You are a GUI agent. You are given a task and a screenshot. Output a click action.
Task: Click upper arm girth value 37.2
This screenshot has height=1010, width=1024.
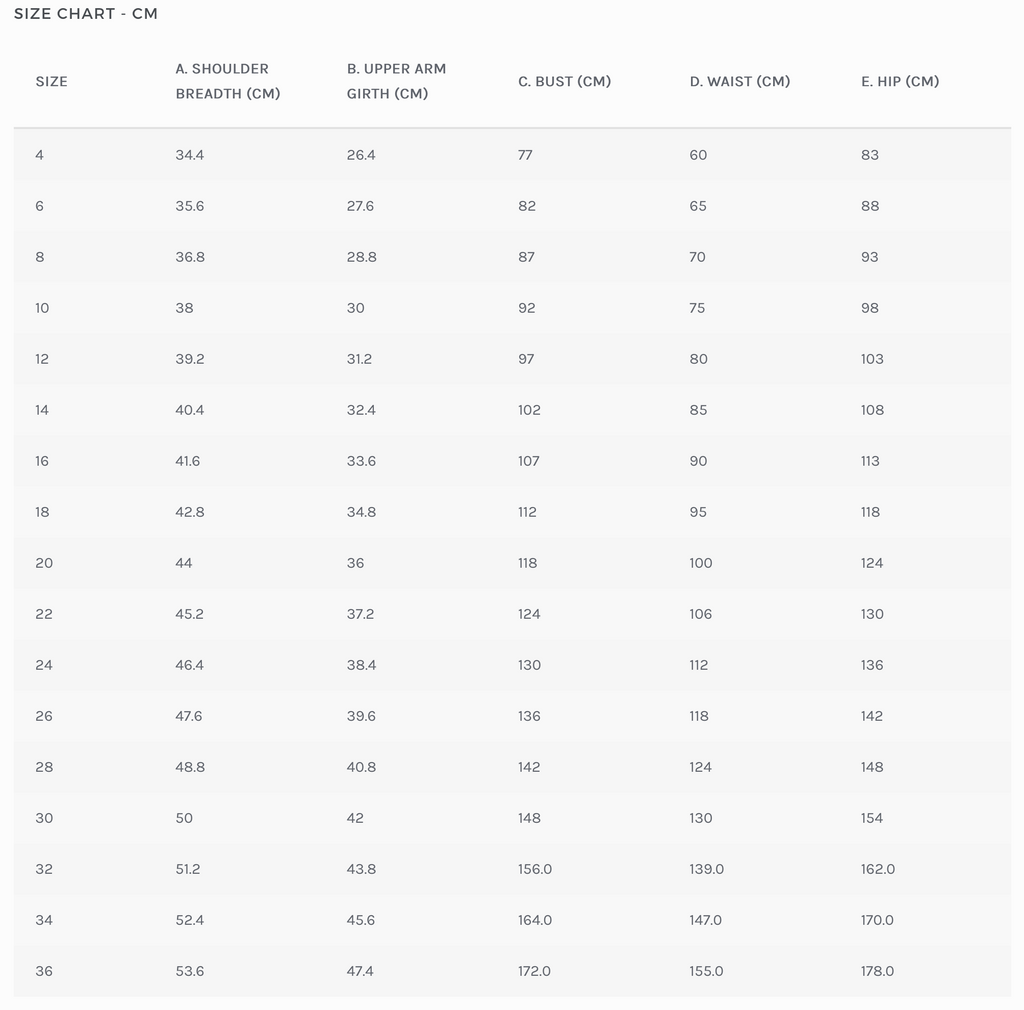pyautogui.click(x=361, y=614)
